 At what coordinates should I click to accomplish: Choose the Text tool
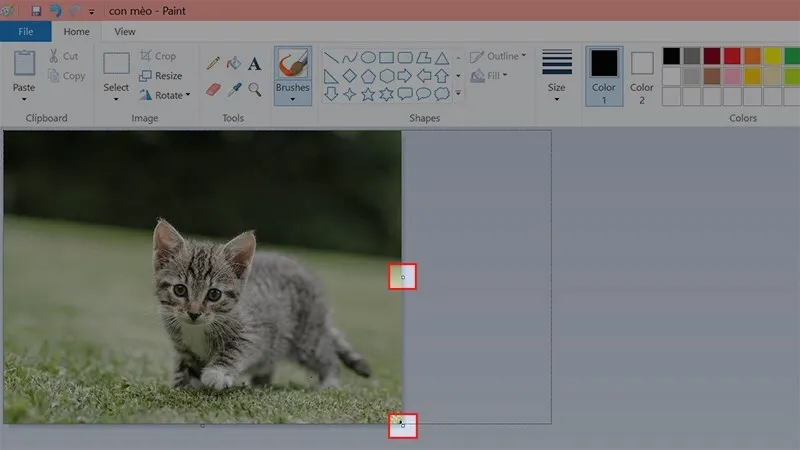tap(255, 64)
